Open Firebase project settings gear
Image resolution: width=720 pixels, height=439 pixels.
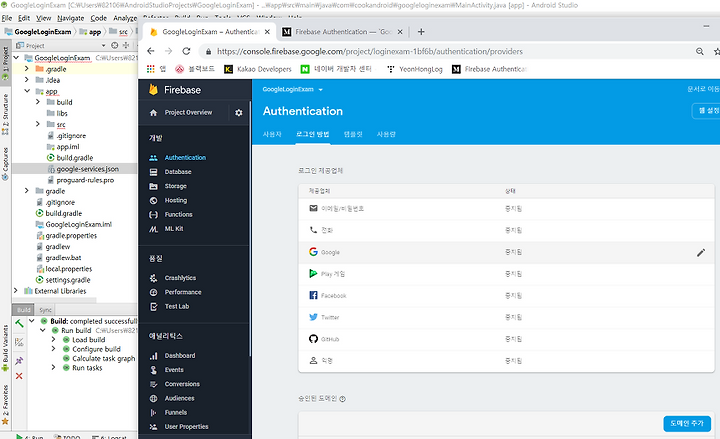(238, 113)
